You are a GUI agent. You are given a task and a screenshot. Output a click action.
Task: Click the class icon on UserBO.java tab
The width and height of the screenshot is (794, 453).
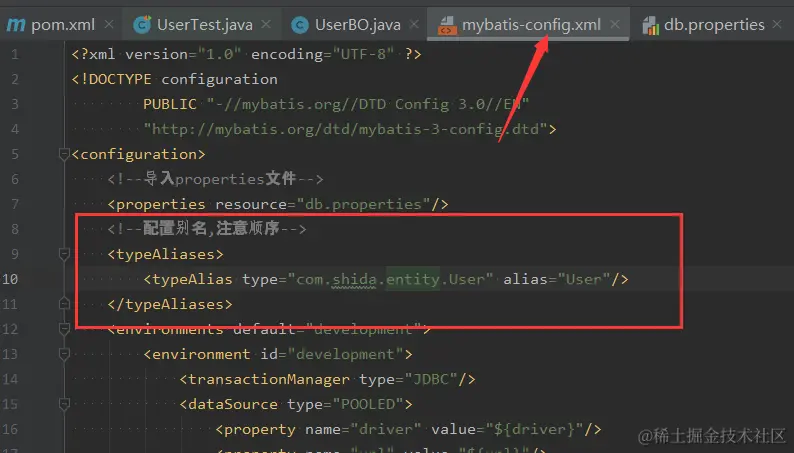click(x=300, y=25)
